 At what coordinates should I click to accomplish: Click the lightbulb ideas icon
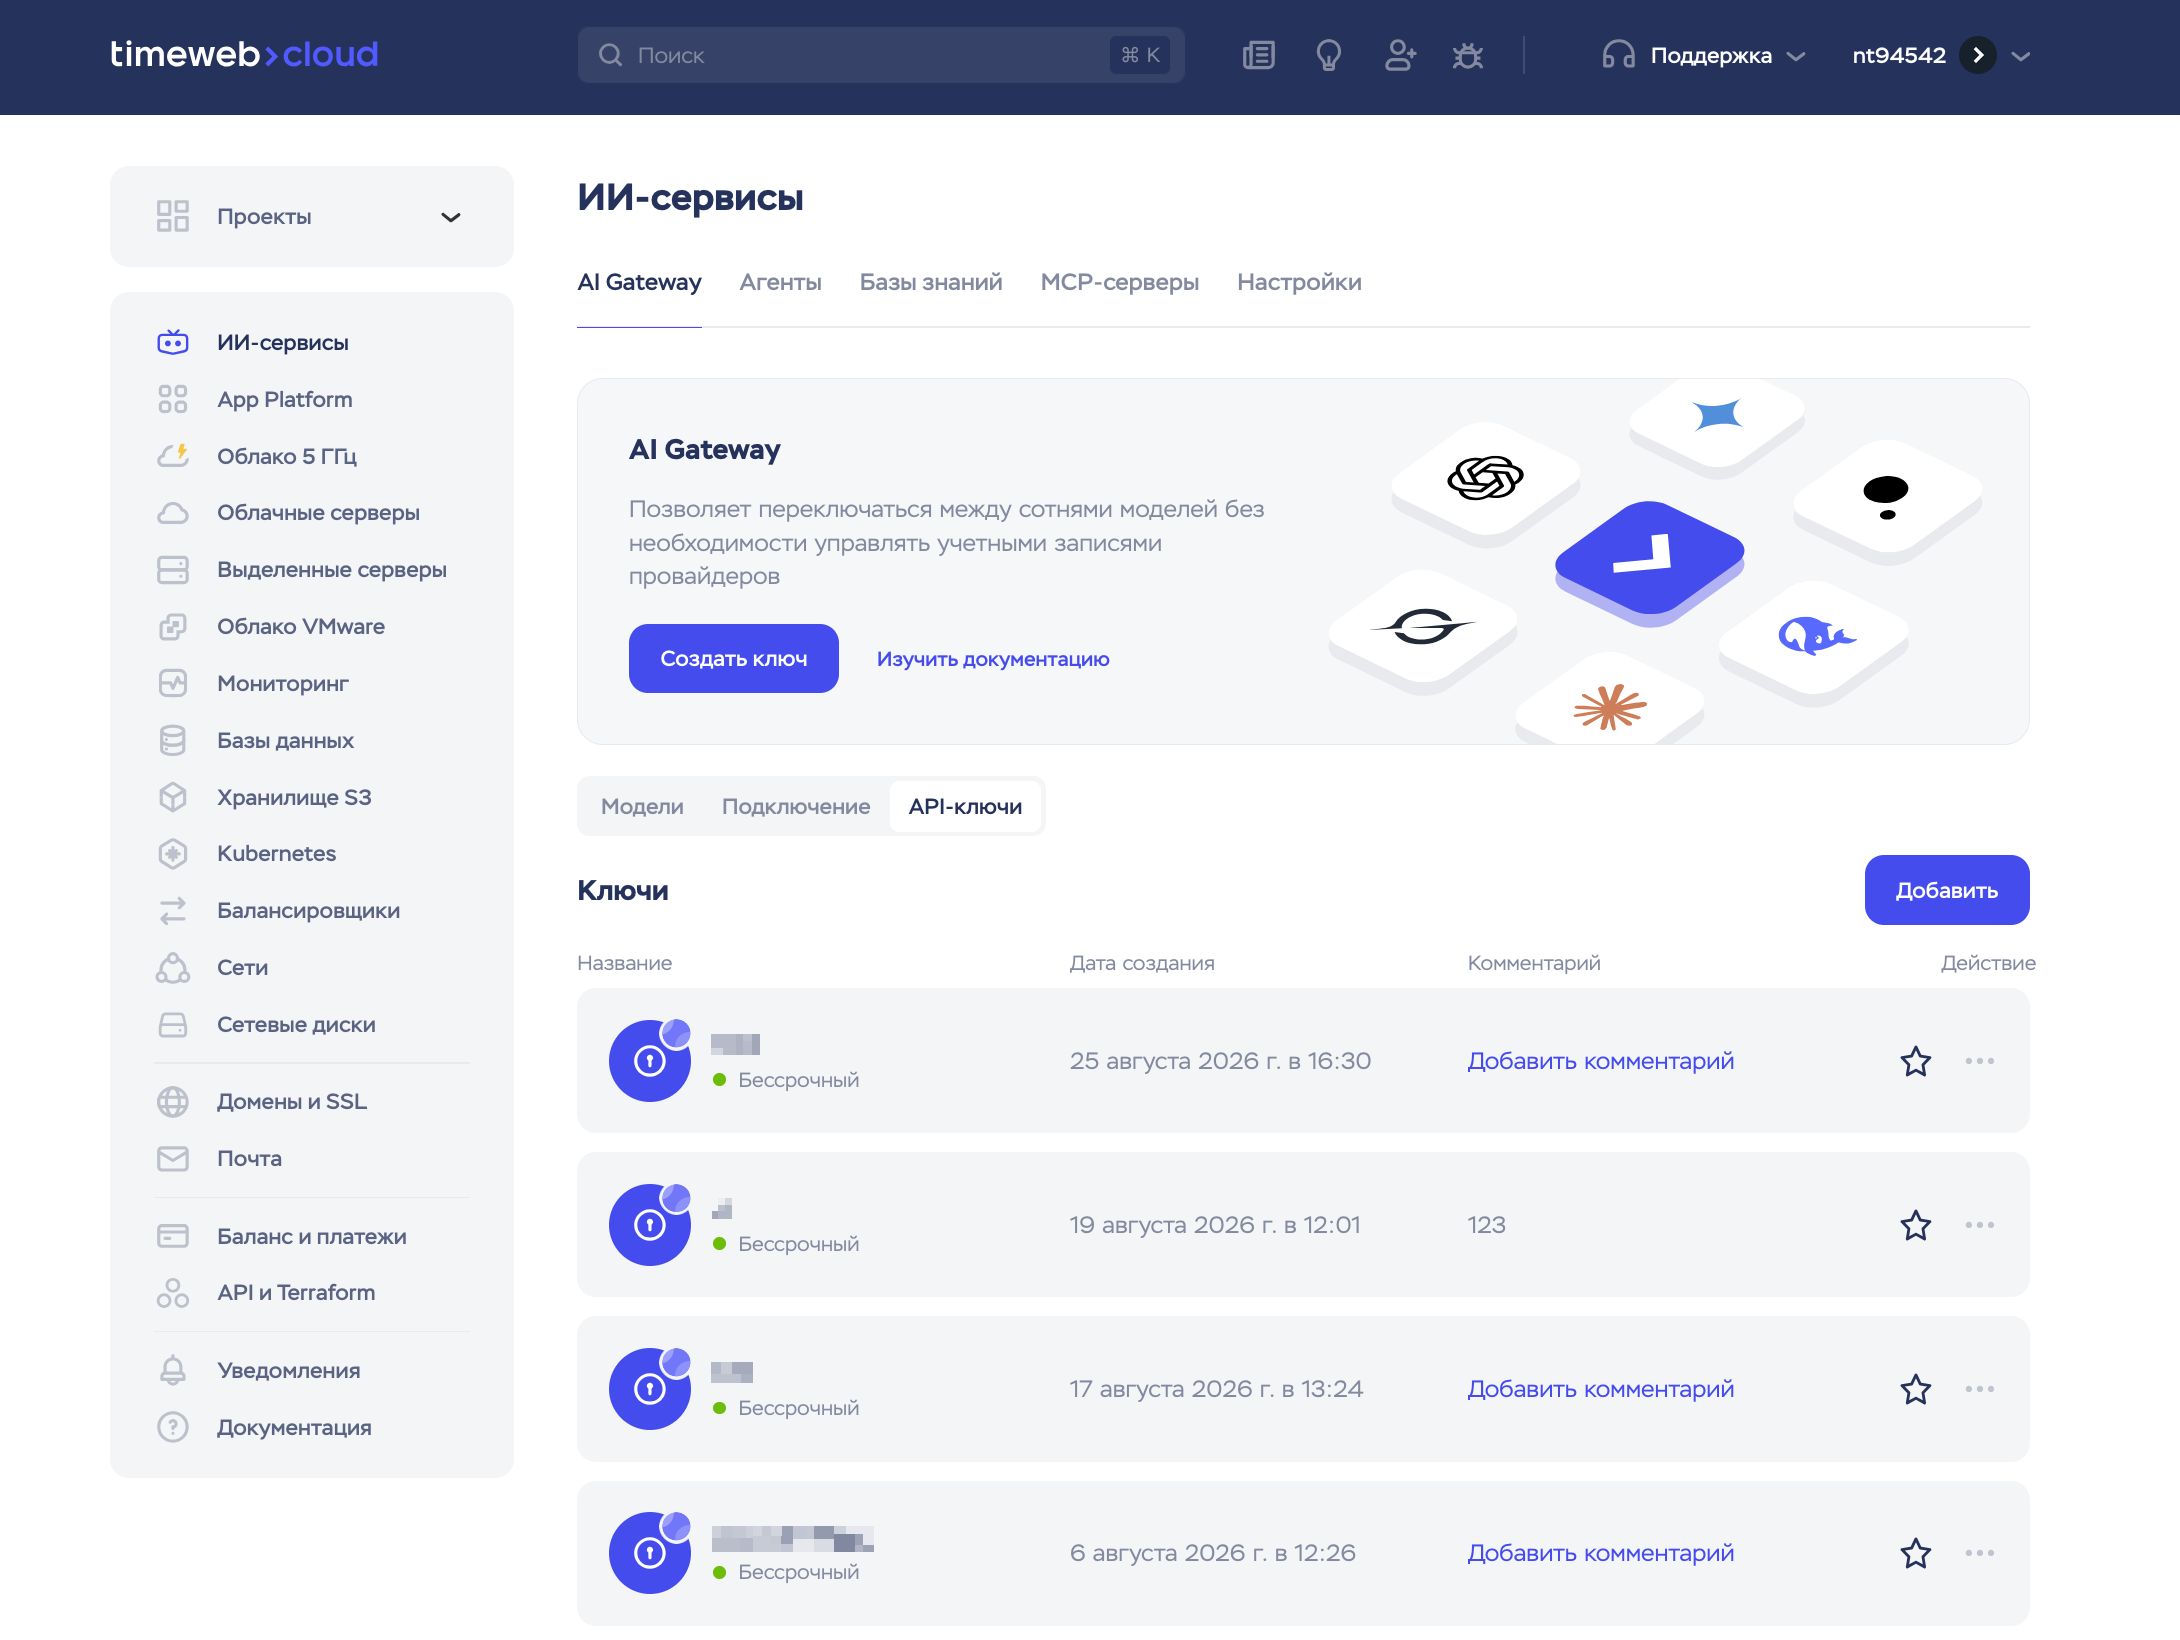coord(1328,55)
